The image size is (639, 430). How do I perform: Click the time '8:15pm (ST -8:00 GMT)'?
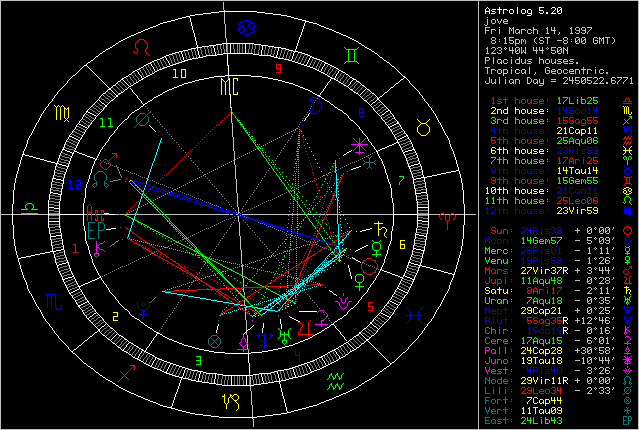[x=553, y=41]
